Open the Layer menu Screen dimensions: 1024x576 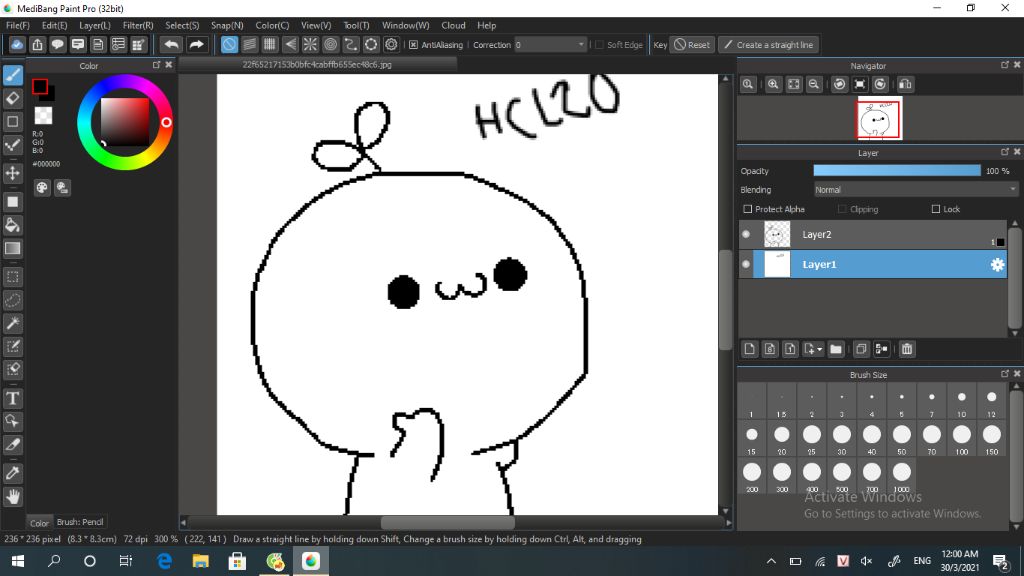pos(95,25)
